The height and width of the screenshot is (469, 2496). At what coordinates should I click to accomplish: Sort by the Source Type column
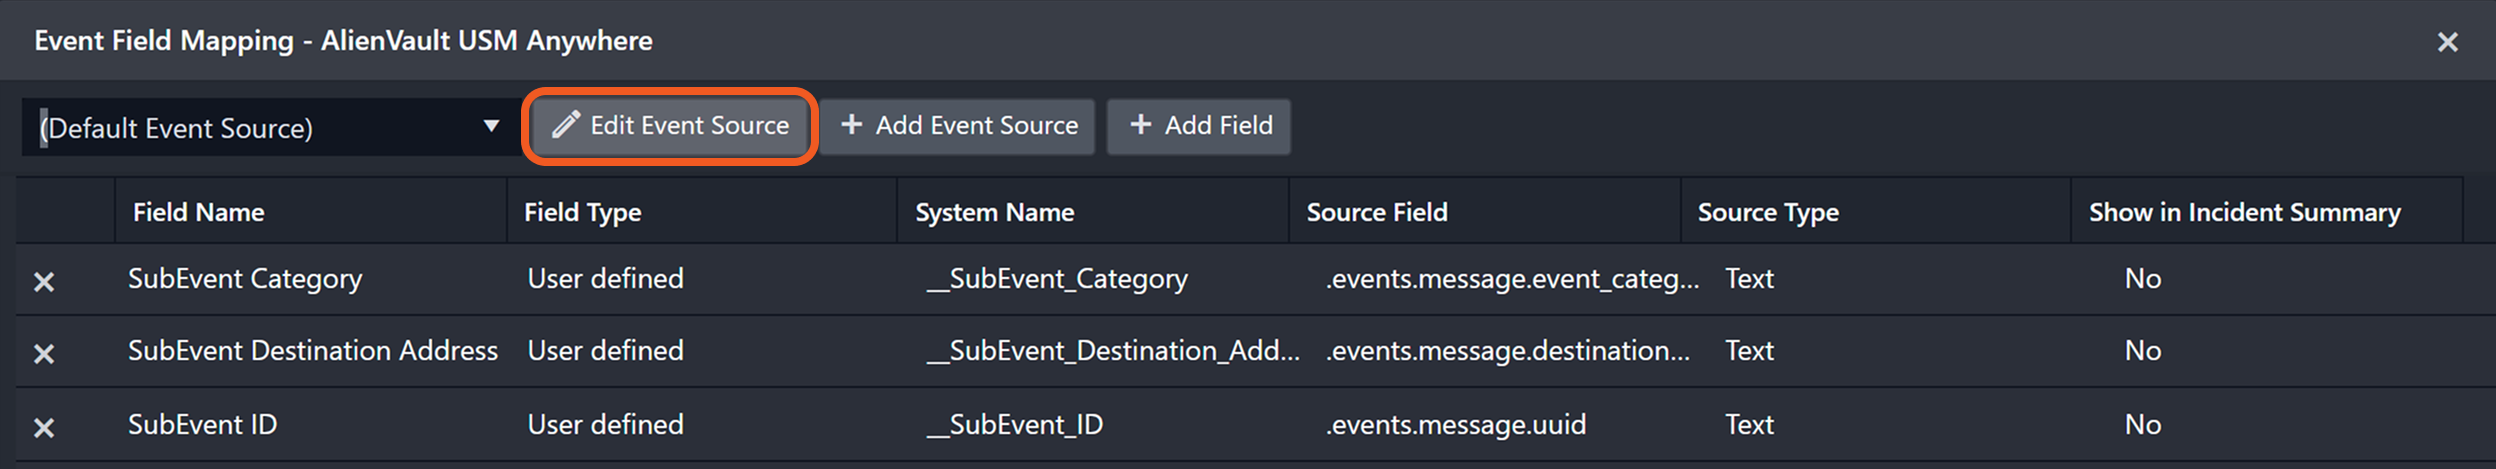click(x=1768, y=212)
